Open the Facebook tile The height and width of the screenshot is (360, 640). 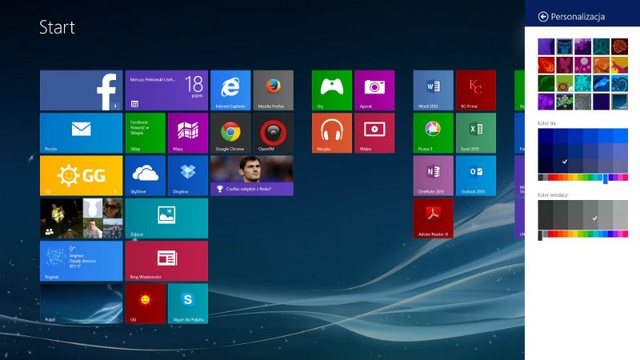(x=81, y=90)
